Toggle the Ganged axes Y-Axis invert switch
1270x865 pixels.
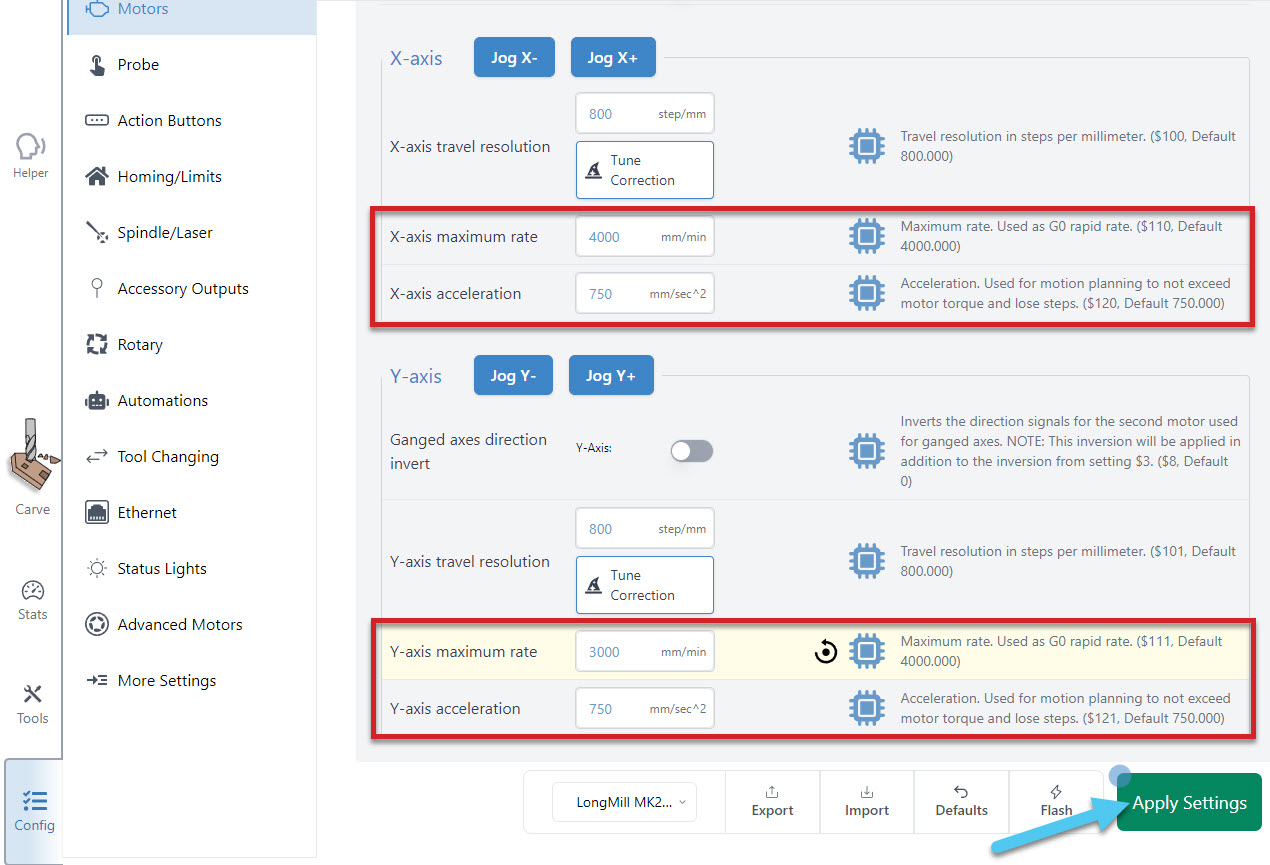[x=691, y=451]
